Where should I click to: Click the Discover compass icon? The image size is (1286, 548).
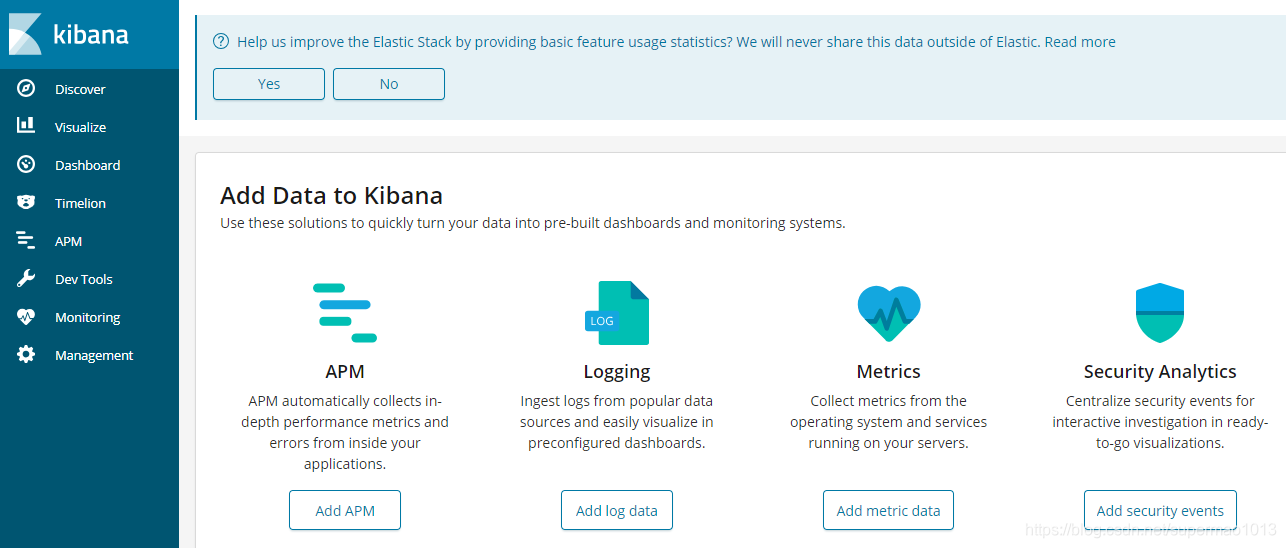[26, 89]
